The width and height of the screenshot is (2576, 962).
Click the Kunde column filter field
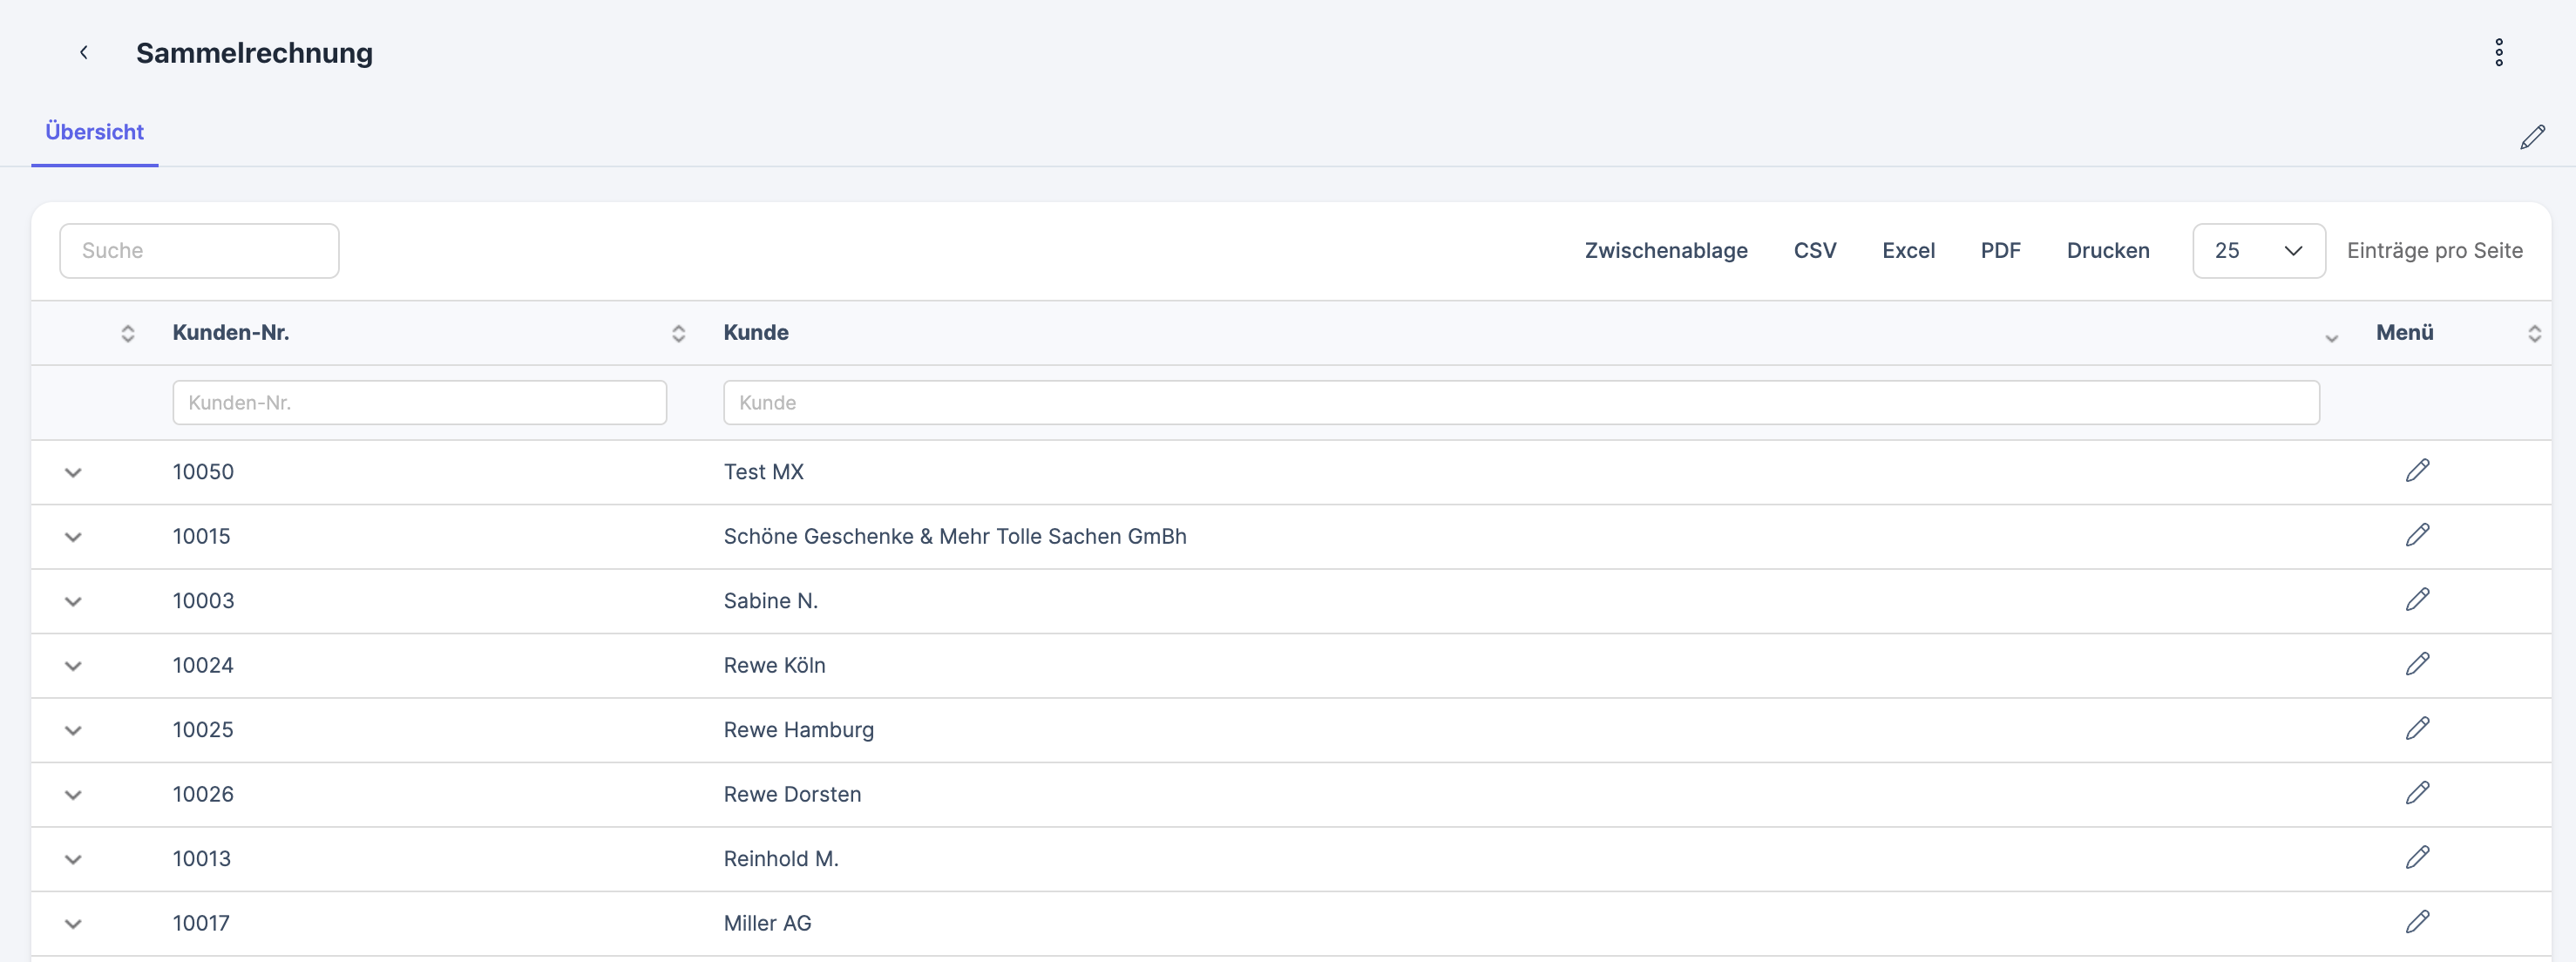point(1520,403)
